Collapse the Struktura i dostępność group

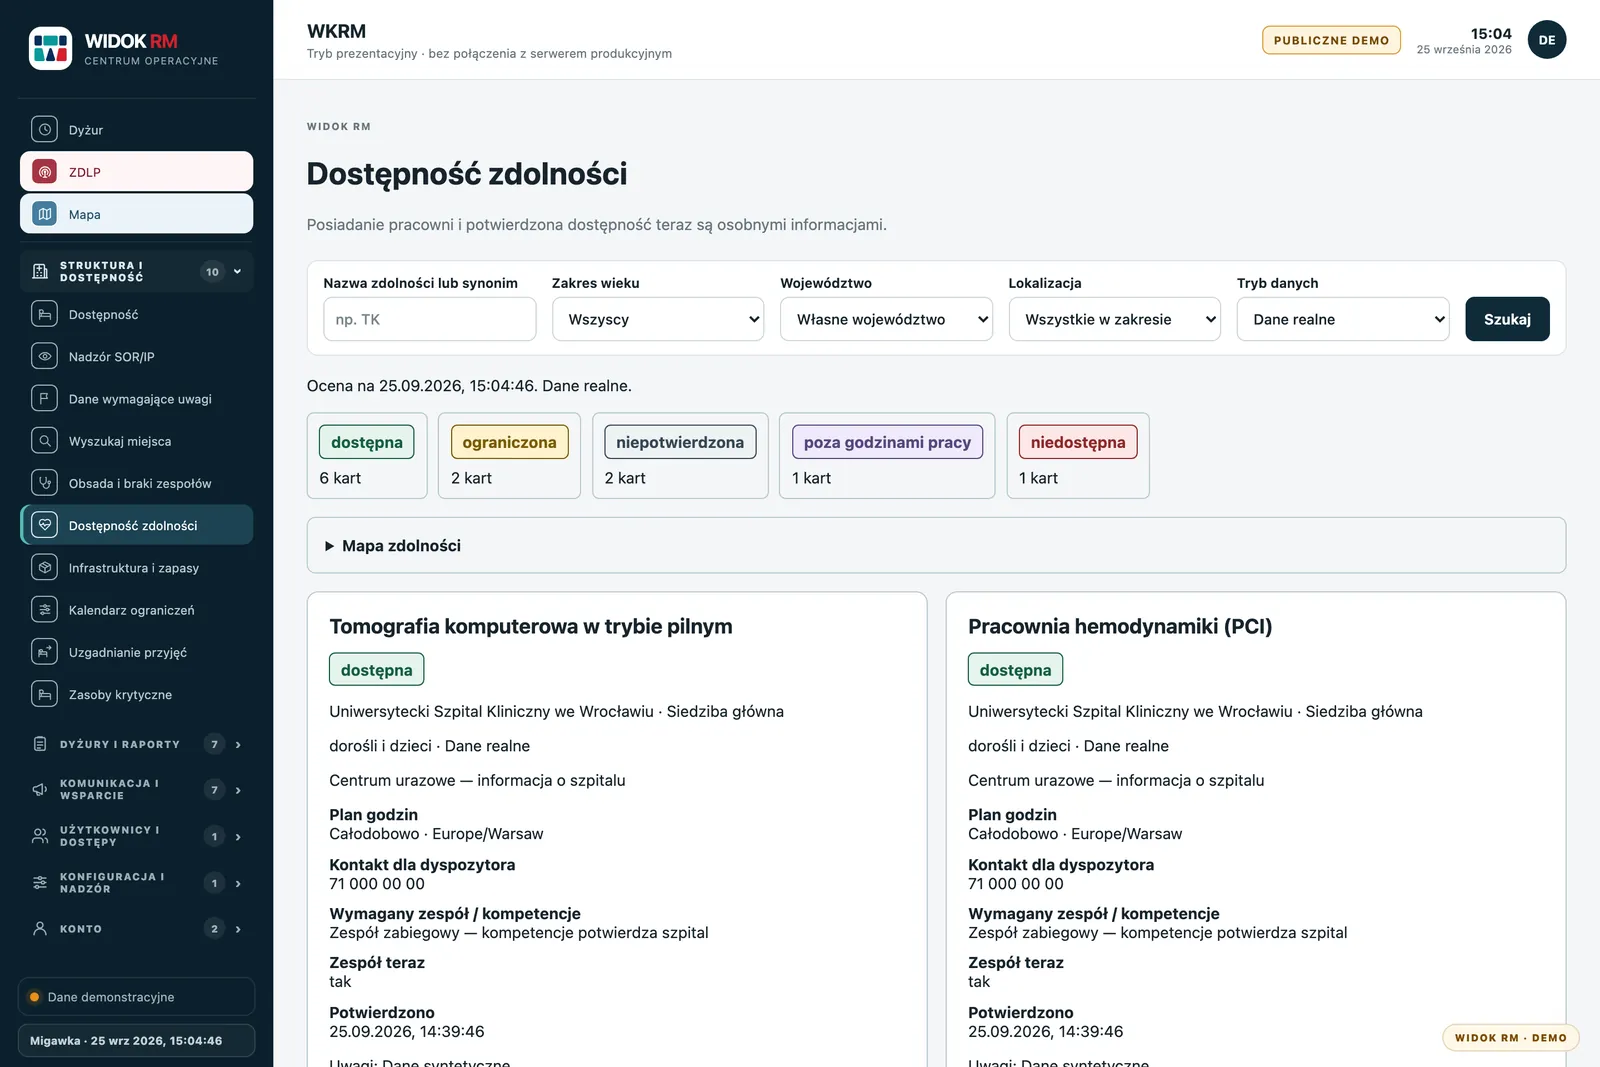coord(137,272)
